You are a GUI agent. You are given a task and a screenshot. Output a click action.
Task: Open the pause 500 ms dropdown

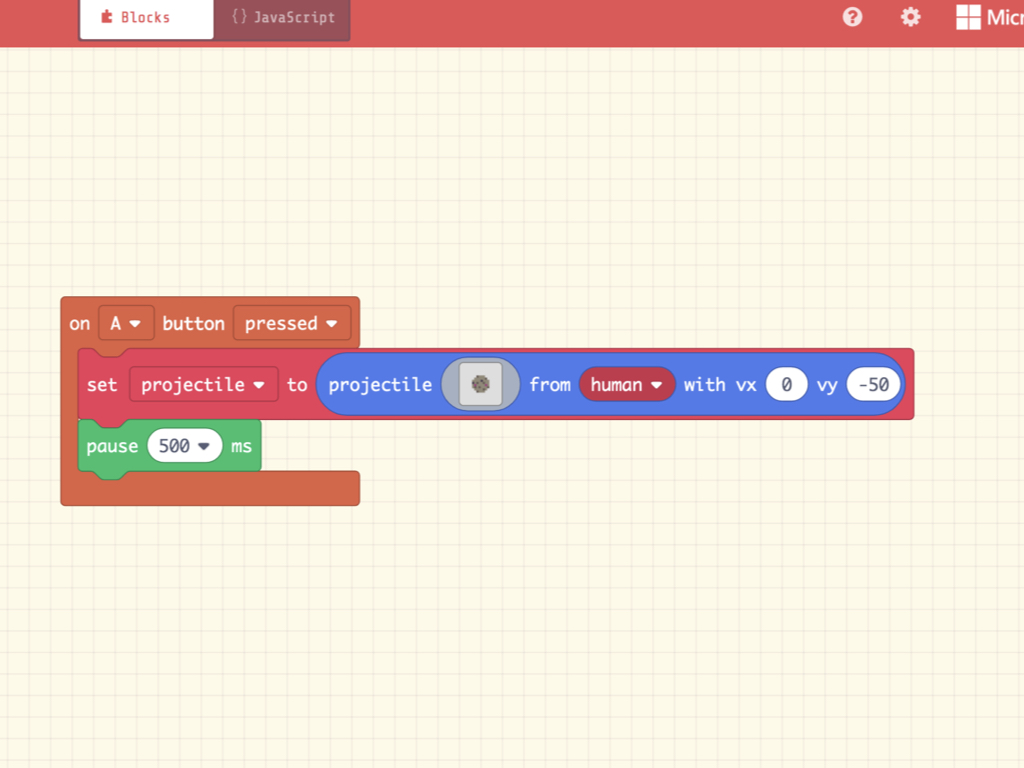click(x=184, y=446)
